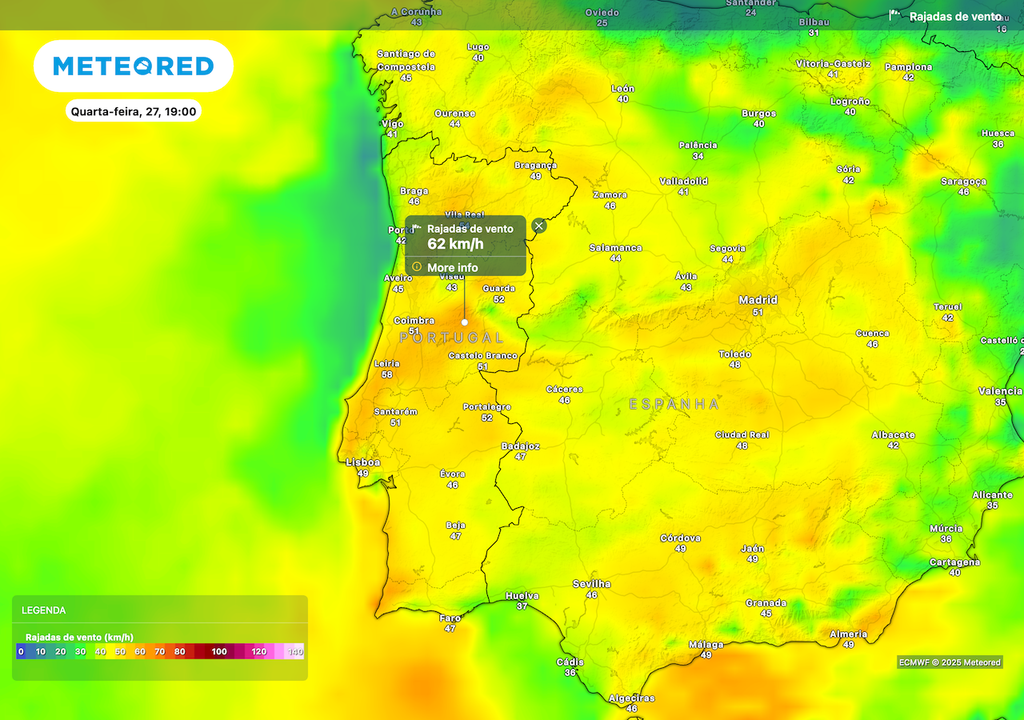
Task: Click Córdova 49 label
Action: coord(680,544)
